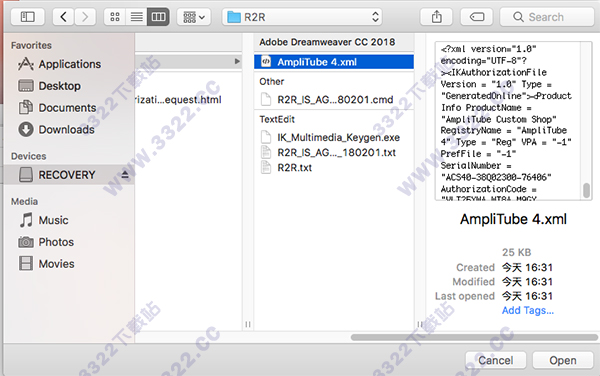Expand the highlighted folder row arrow
Viewport: 600px width, 376px height.
[x=237, y=61]
